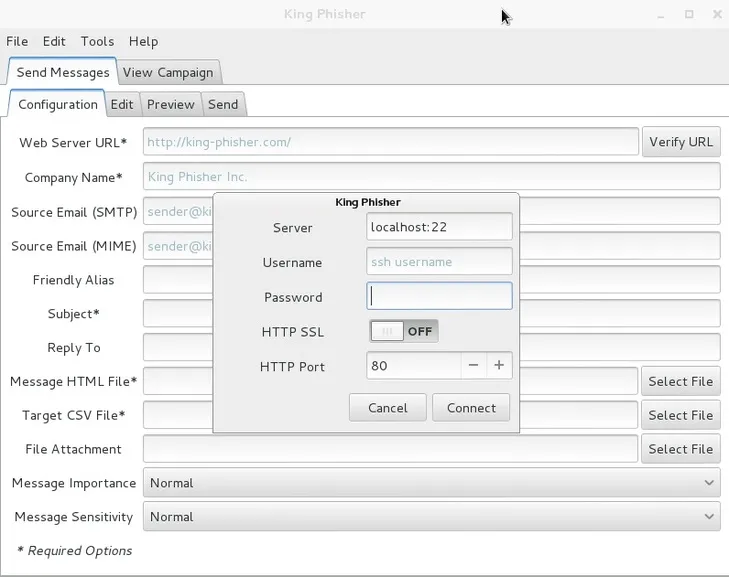This screenshot has height=577, width=729.
Task: Select File for Target CSV File
Action: (x=681, y=415)
